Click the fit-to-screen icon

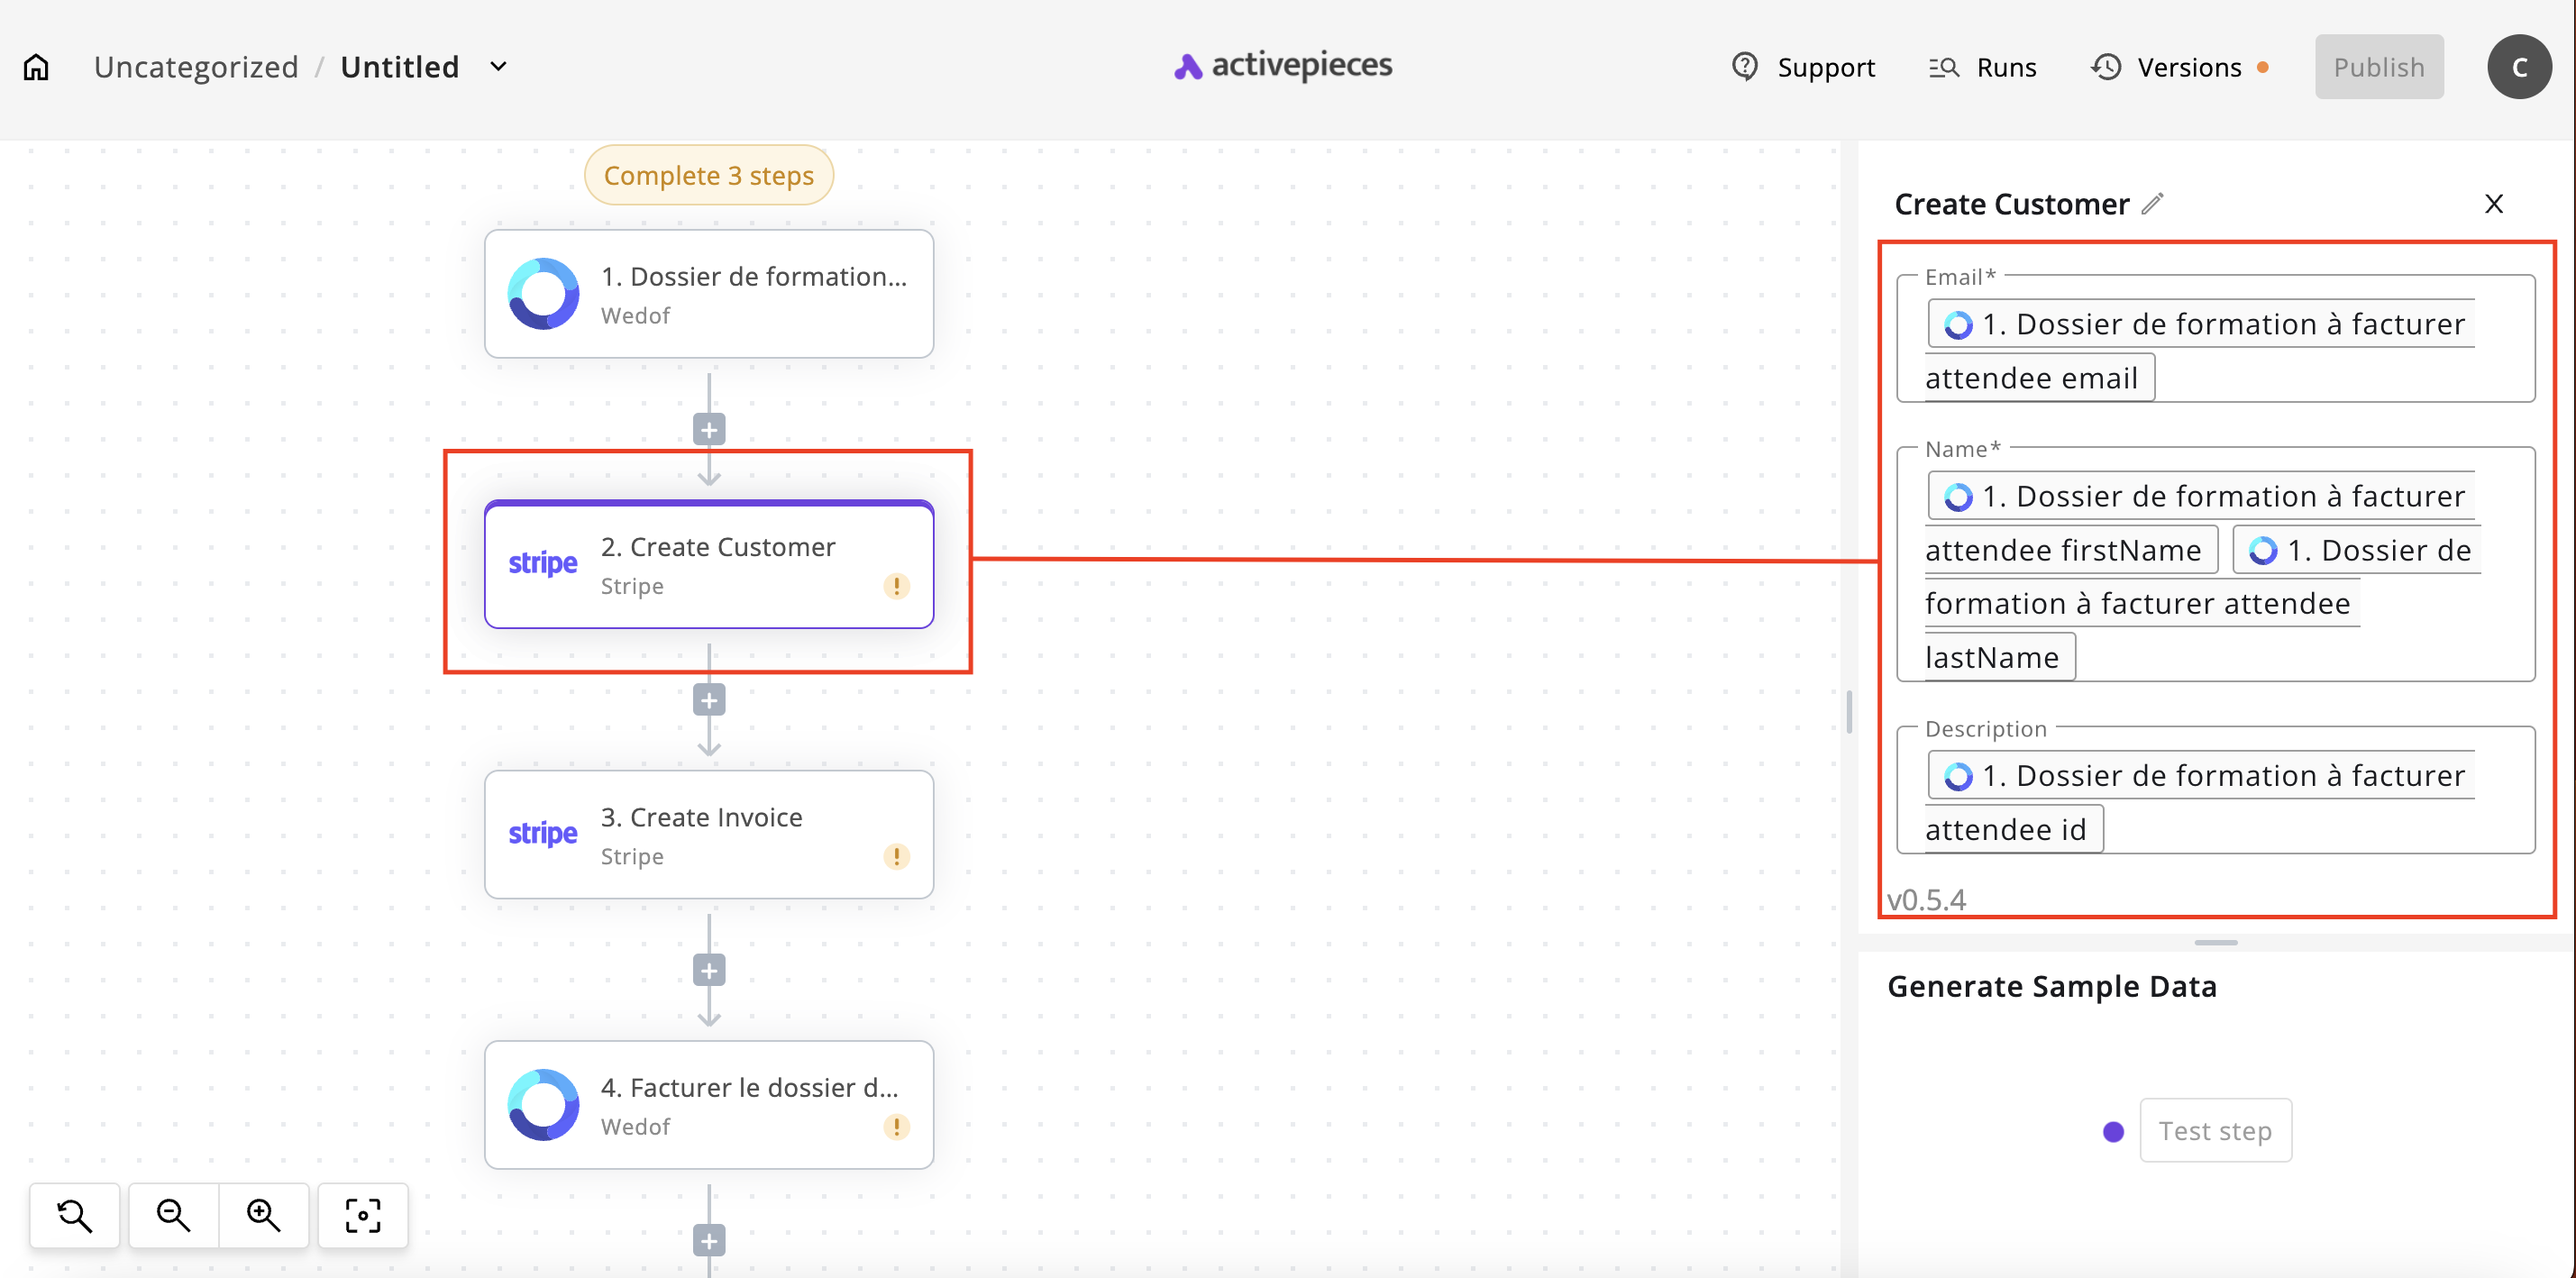click(362, 1215)
